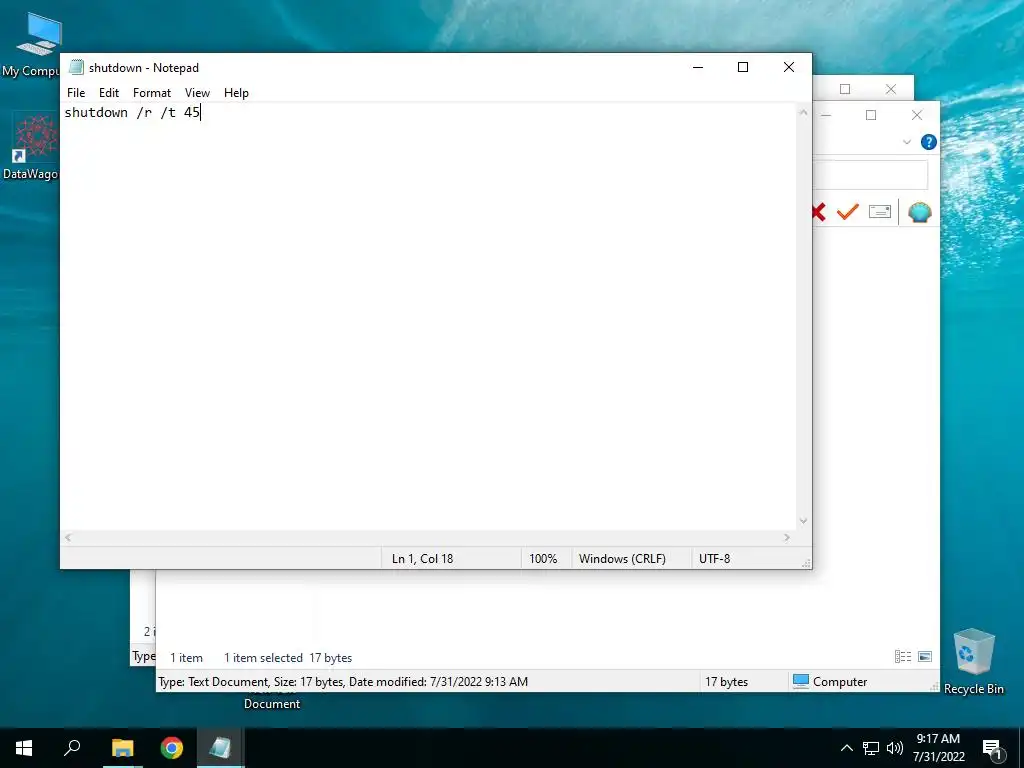Launch Google Chrome from the taskbar

172,748
